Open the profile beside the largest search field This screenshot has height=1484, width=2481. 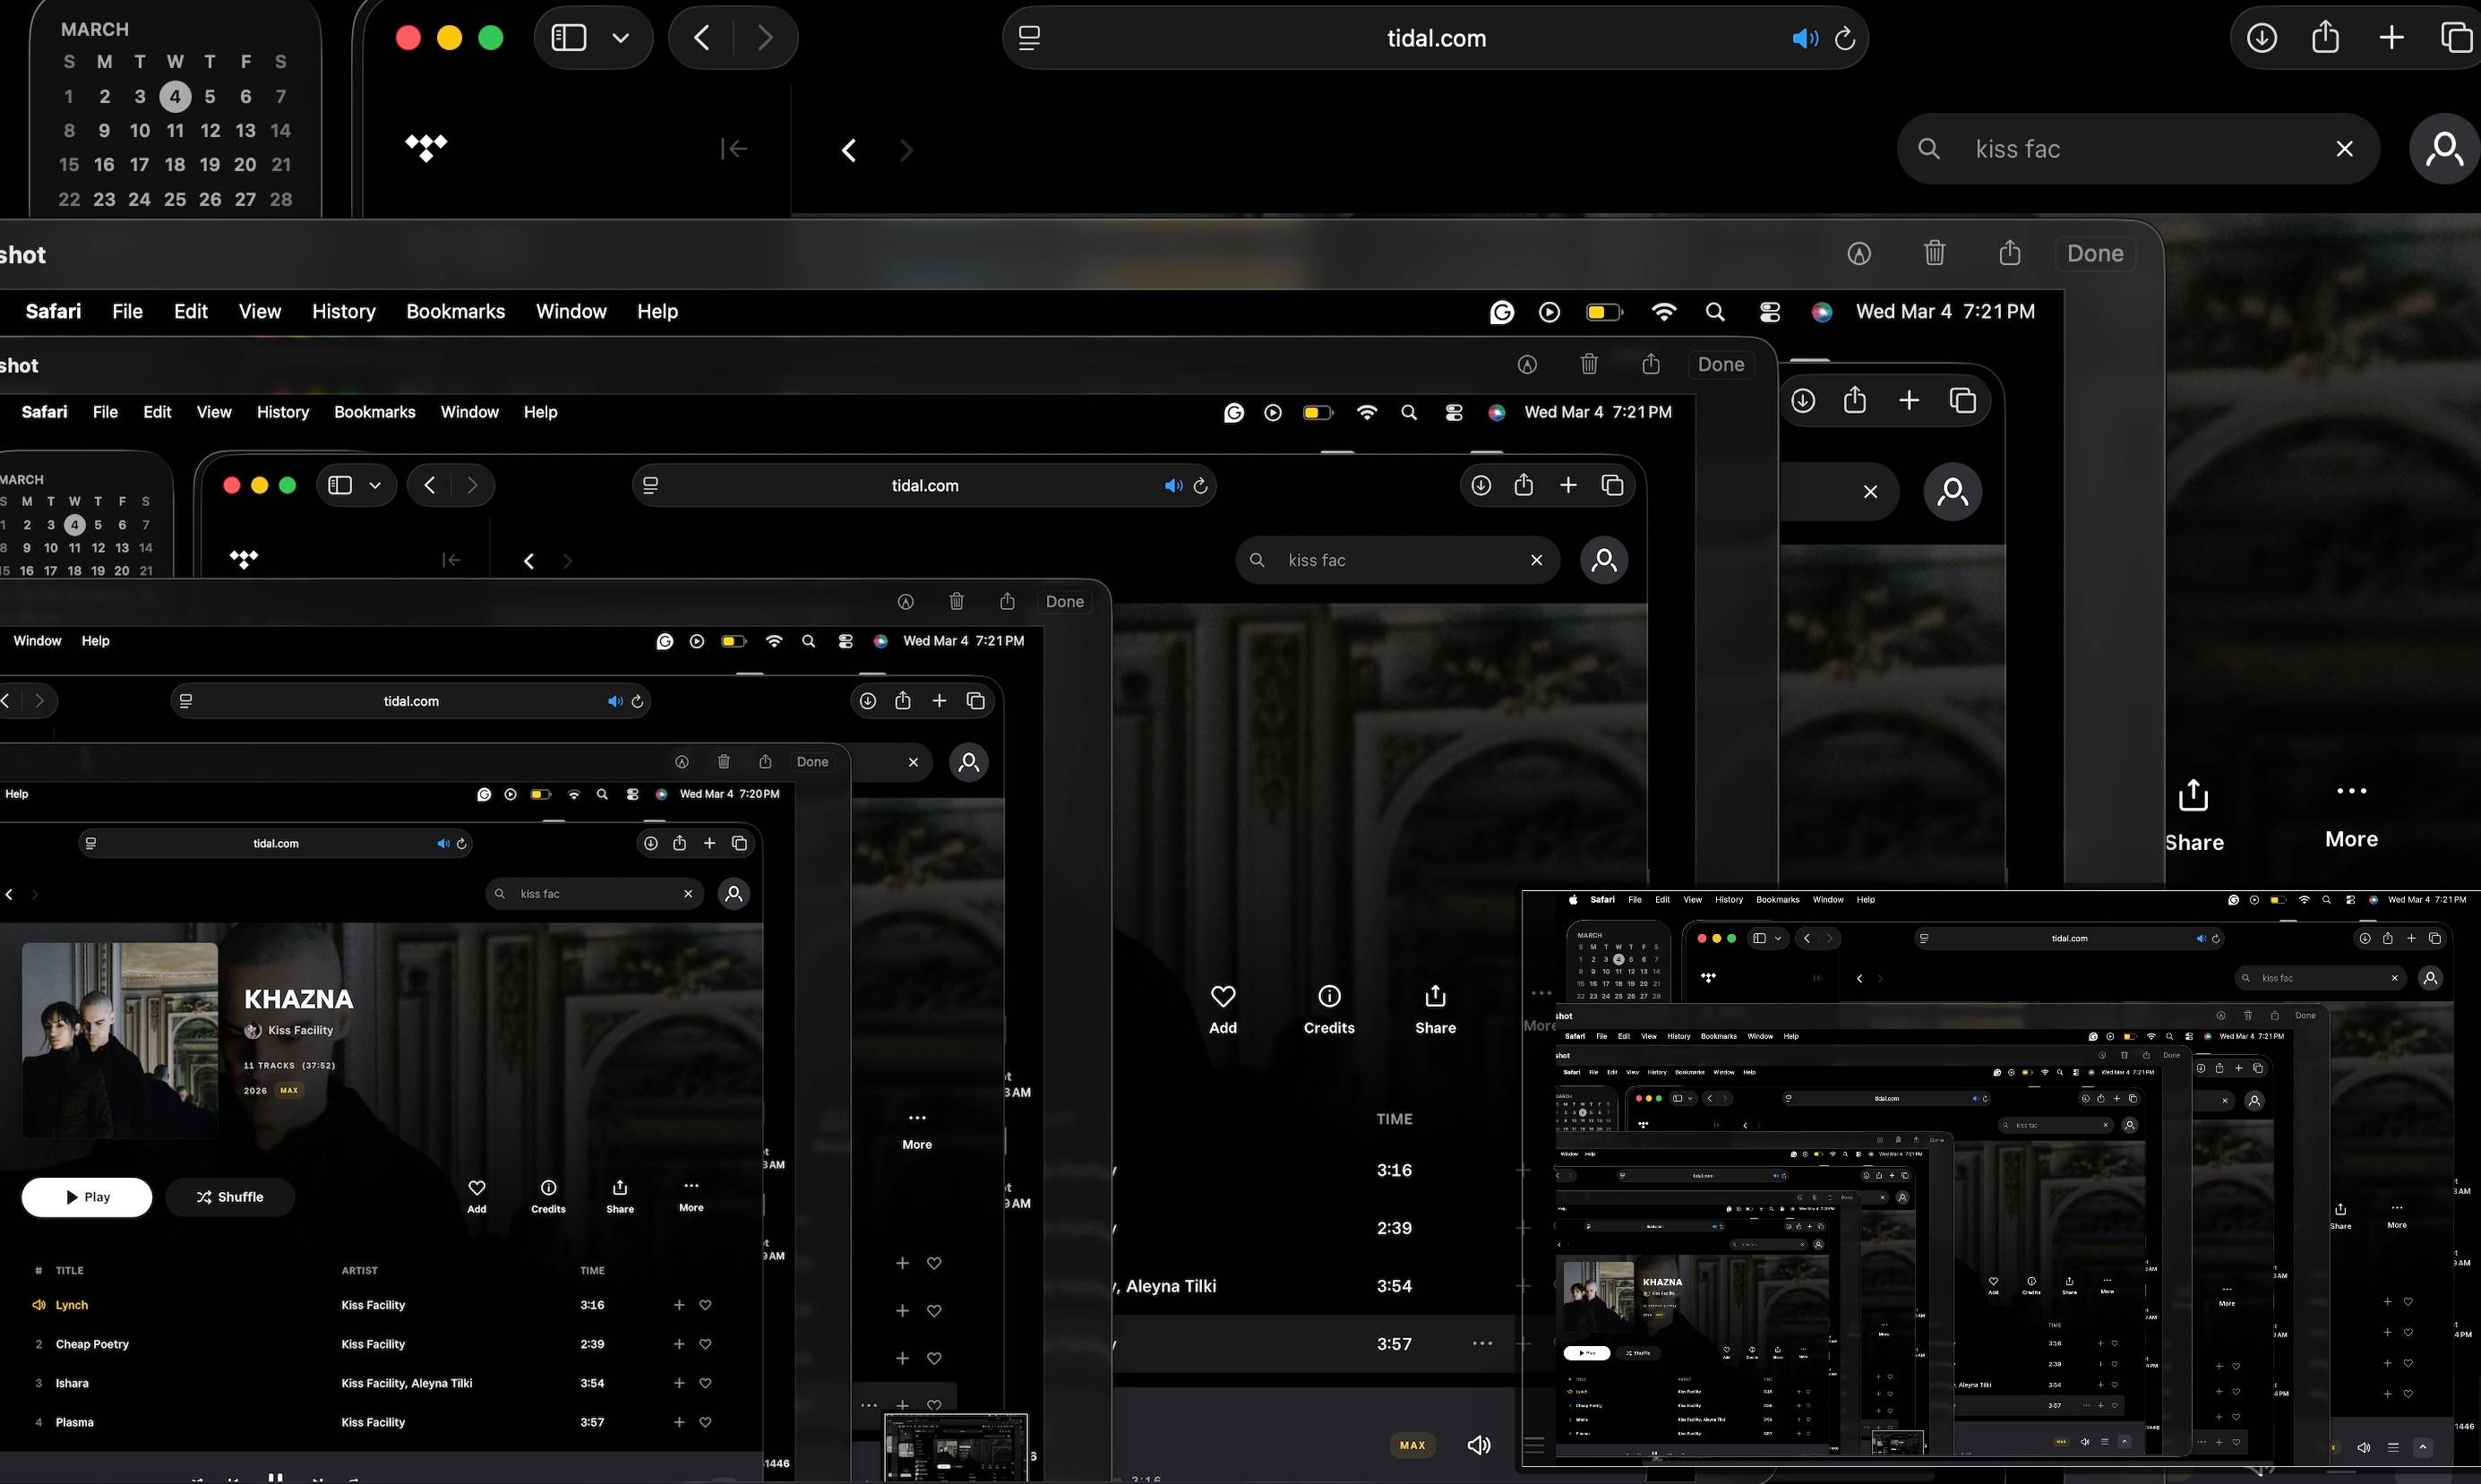(x=2444, y=148)
